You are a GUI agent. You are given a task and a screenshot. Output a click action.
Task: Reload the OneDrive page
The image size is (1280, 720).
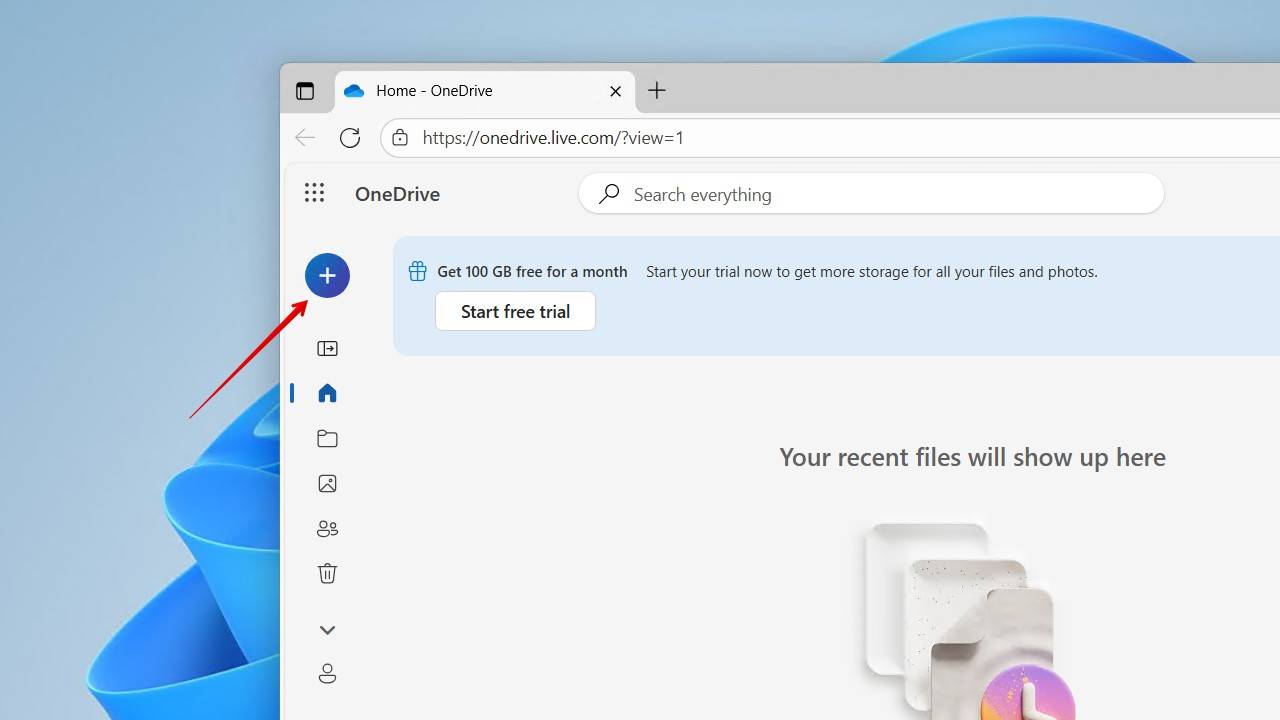pos(350,137)
